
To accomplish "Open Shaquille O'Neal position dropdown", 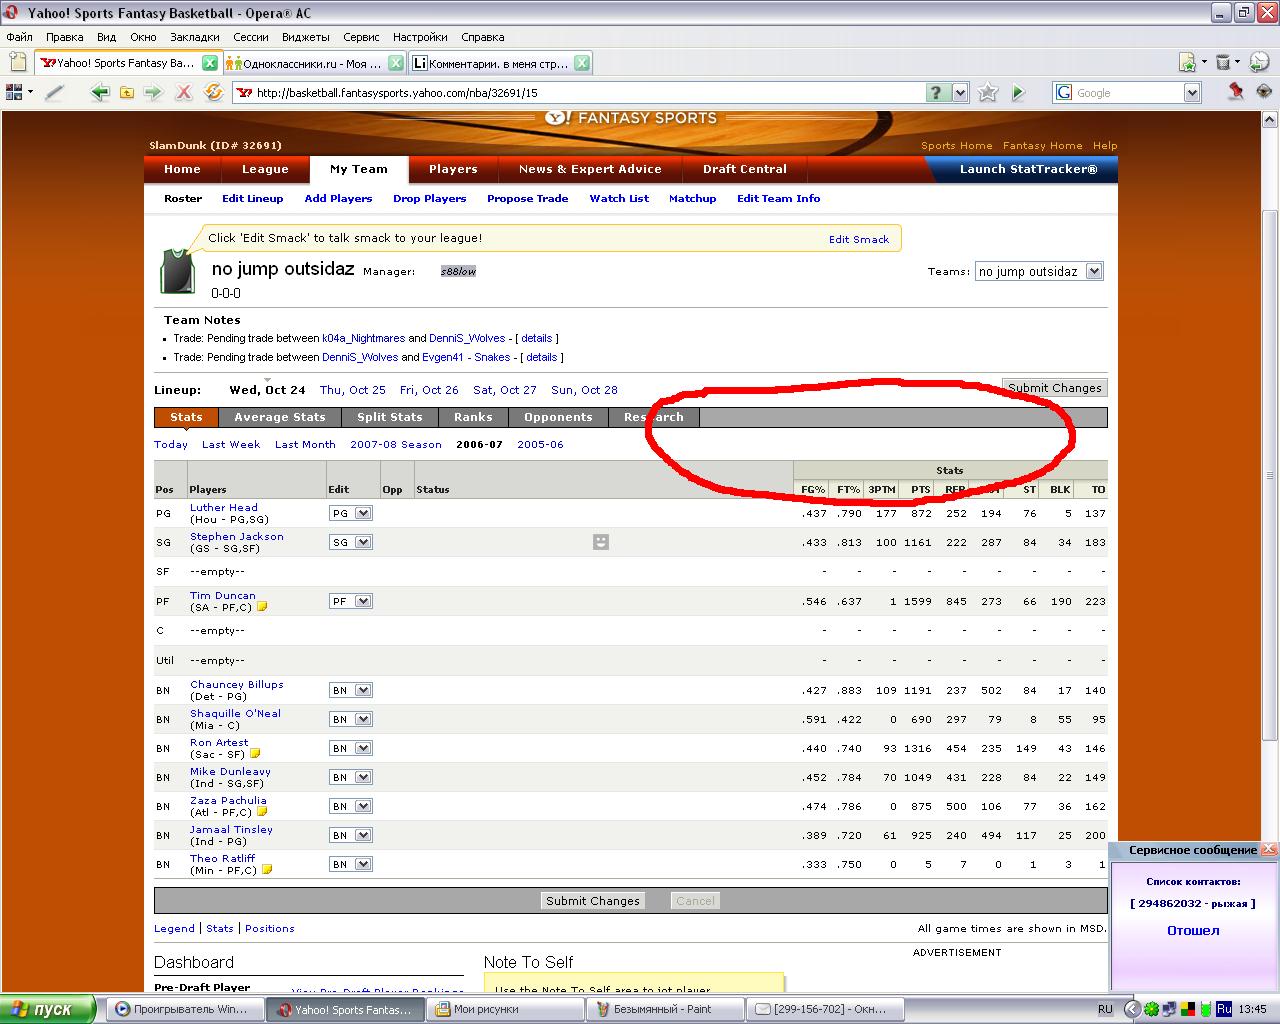I will (x=350, y=719).
